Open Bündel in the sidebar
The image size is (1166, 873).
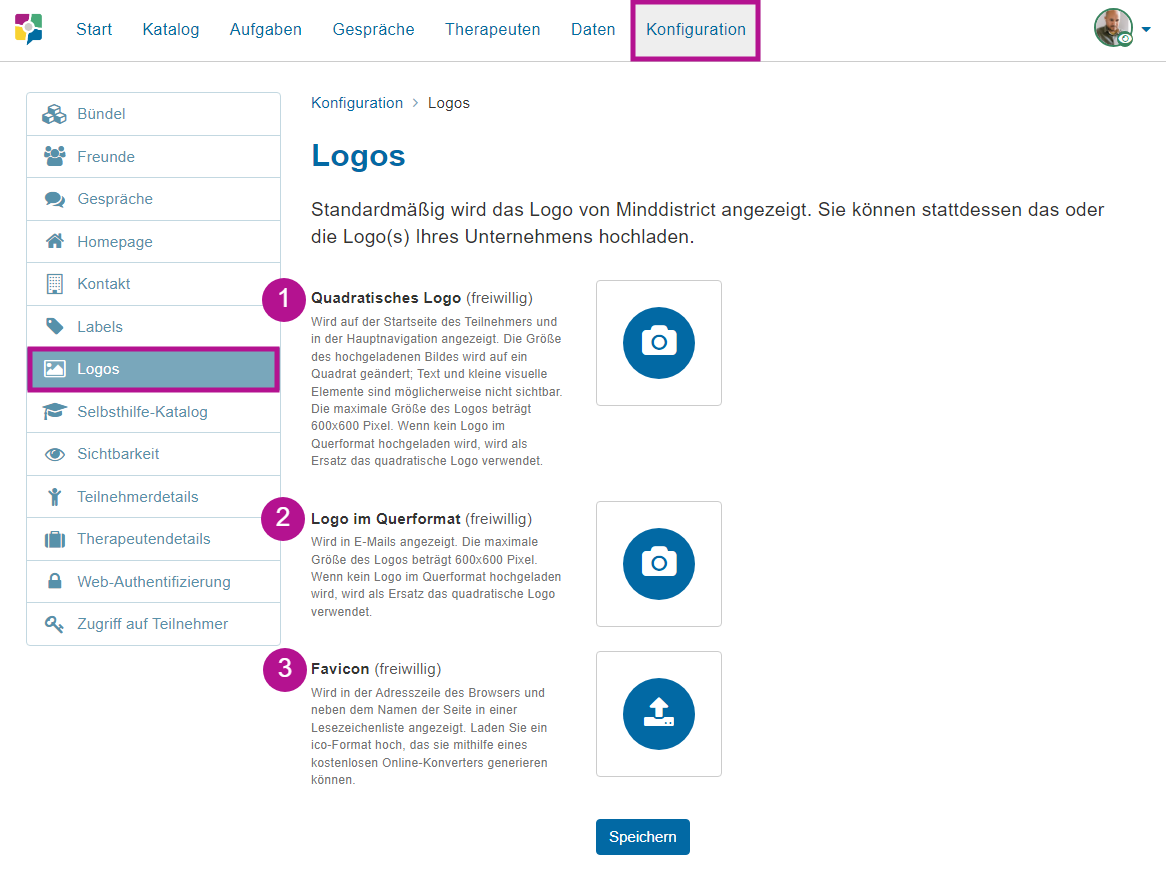point(153,114)
